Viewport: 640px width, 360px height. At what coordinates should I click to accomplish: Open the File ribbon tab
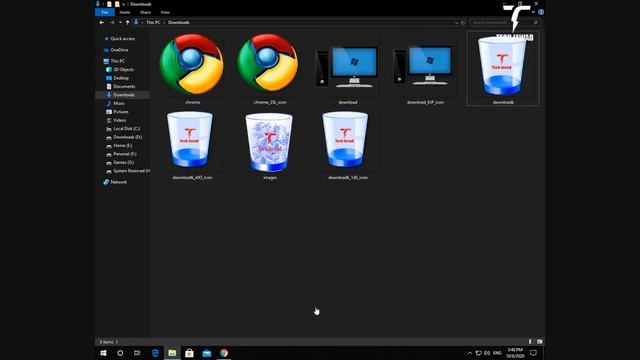(105, 12)
